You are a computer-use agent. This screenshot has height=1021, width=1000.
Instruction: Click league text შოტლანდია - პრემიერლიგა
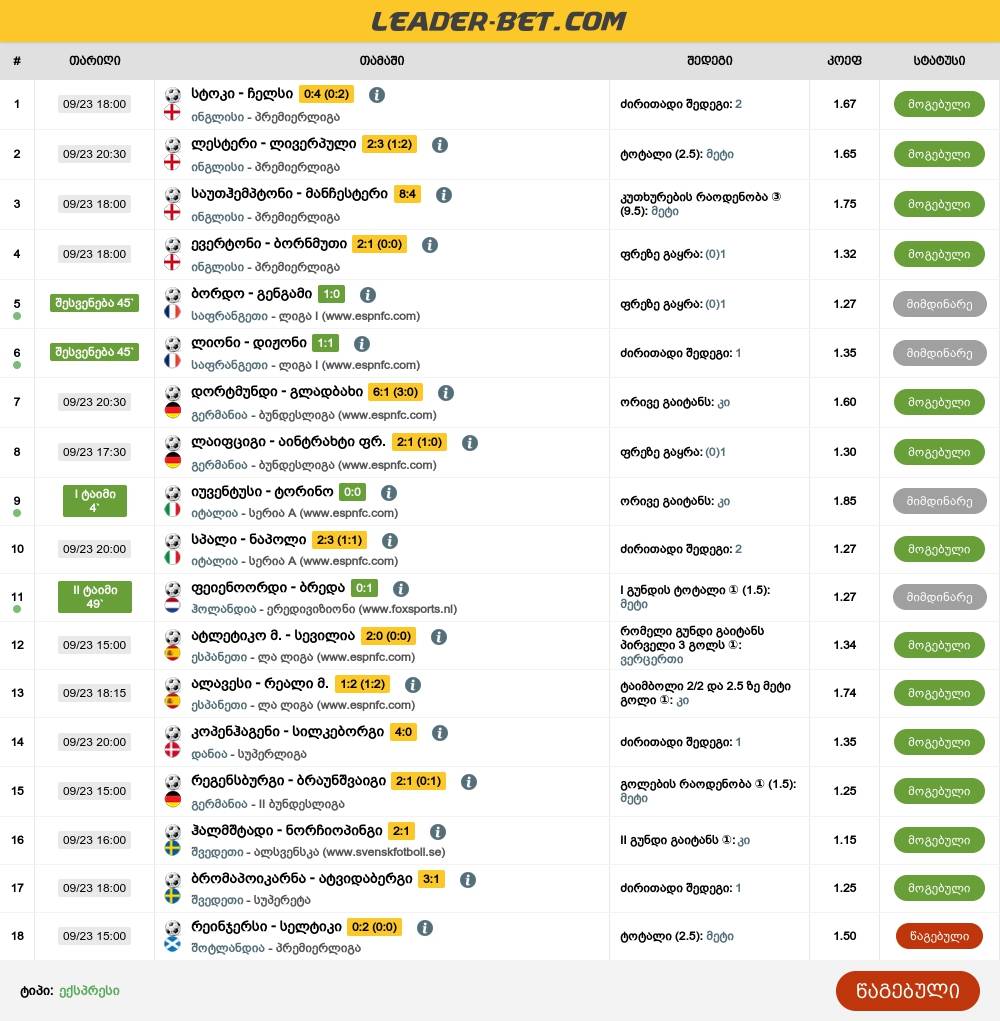[275, 948]
